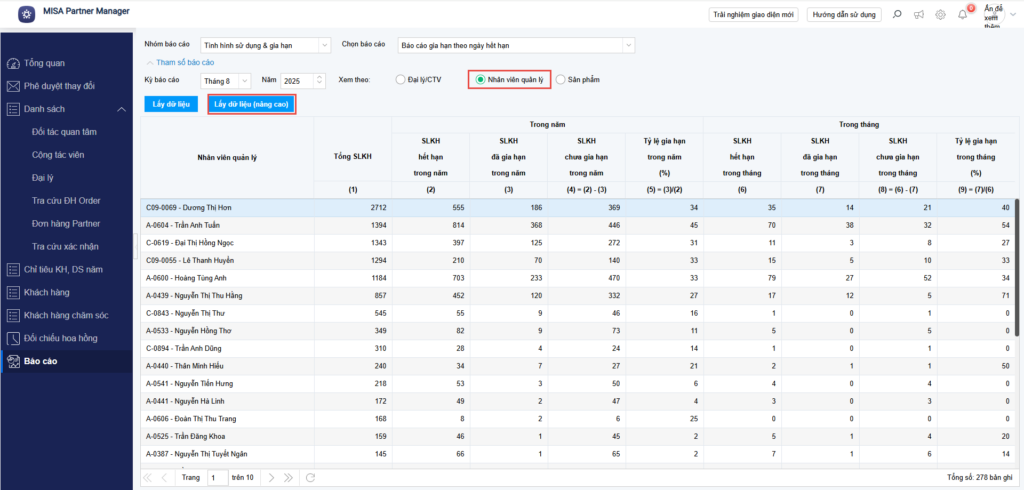The image size is (1024, 490).
Task: Select the Đại lý/CTV radio option
Action: [401, 79]
